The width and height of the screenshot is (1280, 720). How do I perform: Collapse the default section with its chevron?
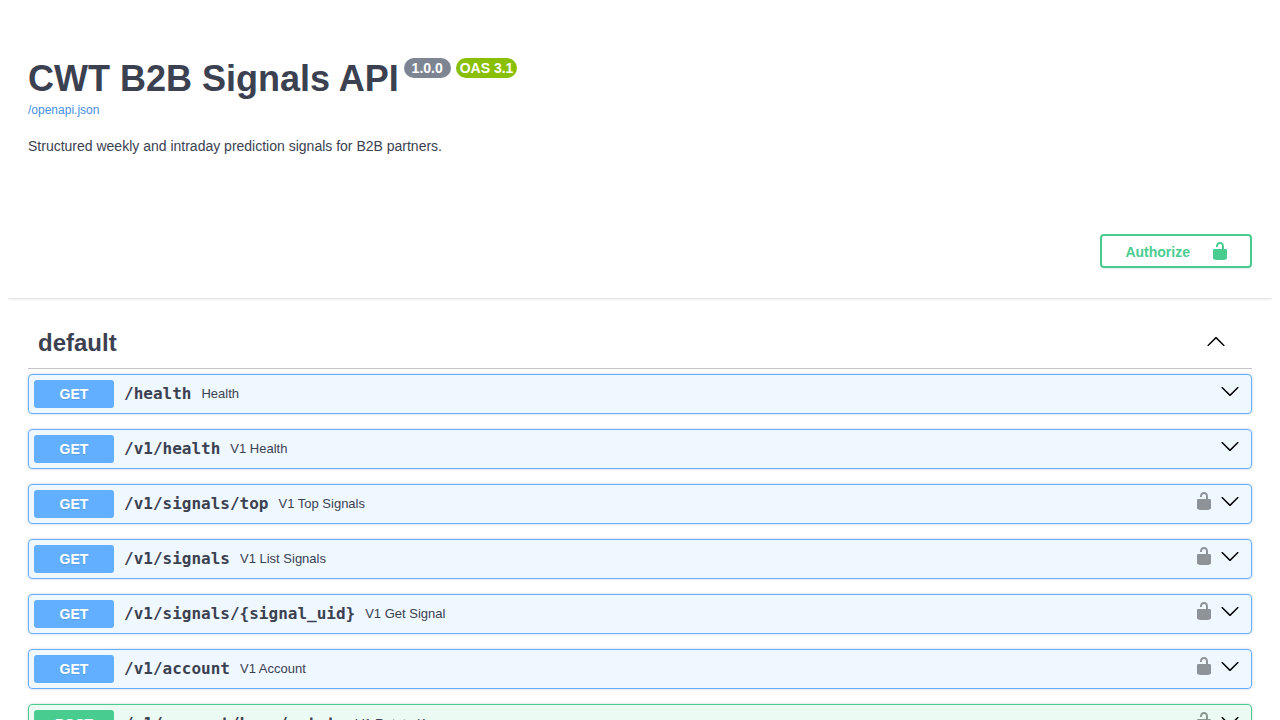(1216, 342)
